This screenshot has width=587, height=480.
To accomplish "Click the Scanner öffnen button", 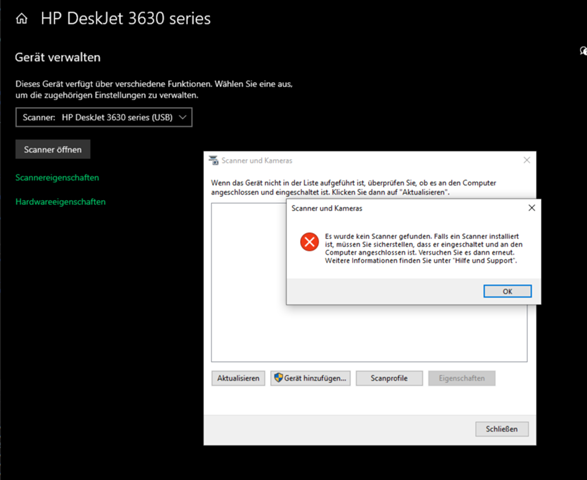I will tap(53, 149).
